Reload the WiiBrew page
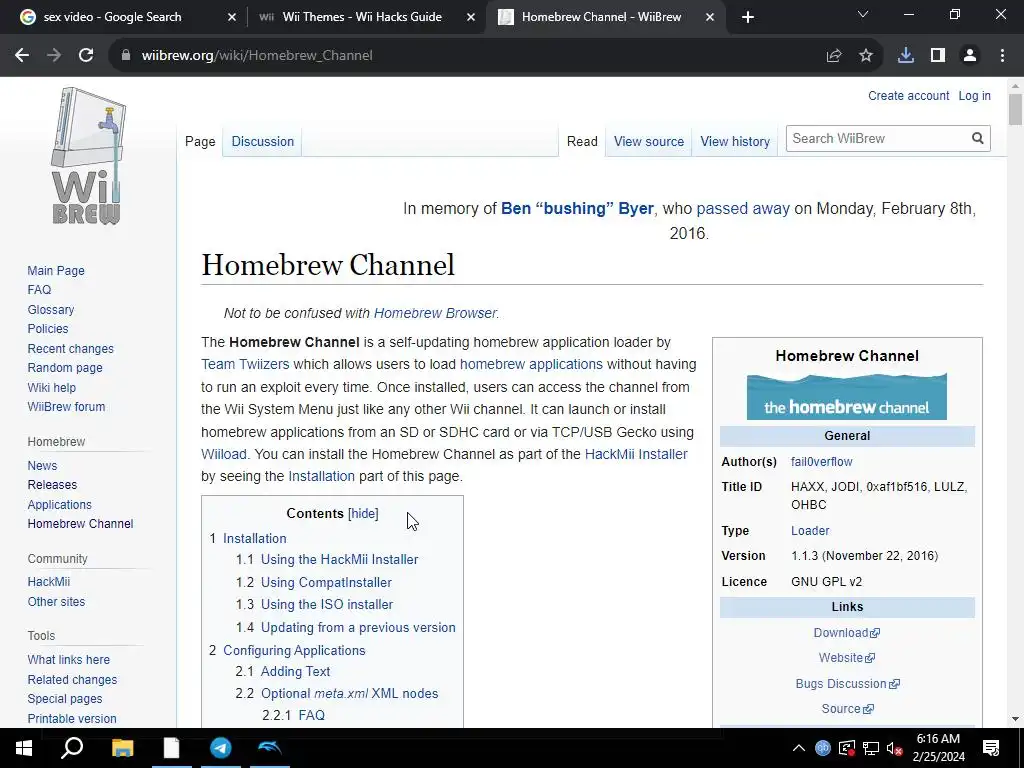This screenshot has height=768, width=1024. 86,56
